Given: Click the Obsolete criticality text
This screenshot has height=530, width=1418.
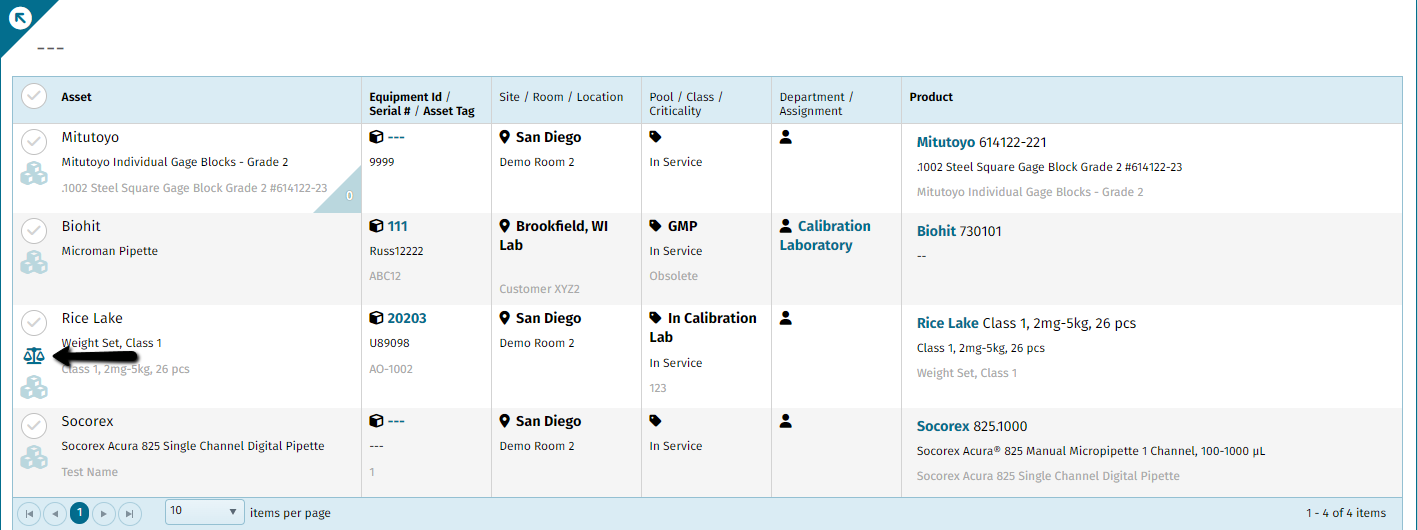Looking at the screenshot, I should coord(673,276).
